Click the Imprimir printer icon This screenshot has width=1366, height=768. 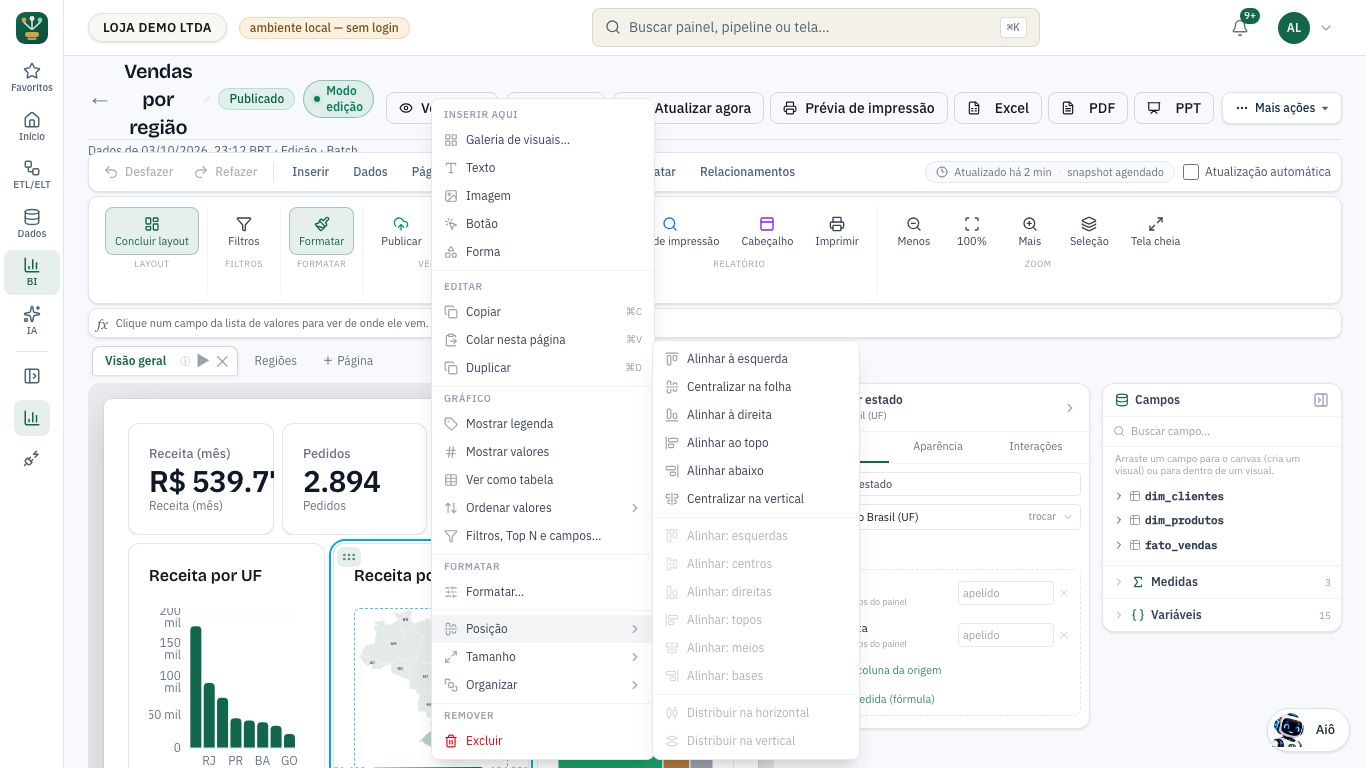point(837,231)
